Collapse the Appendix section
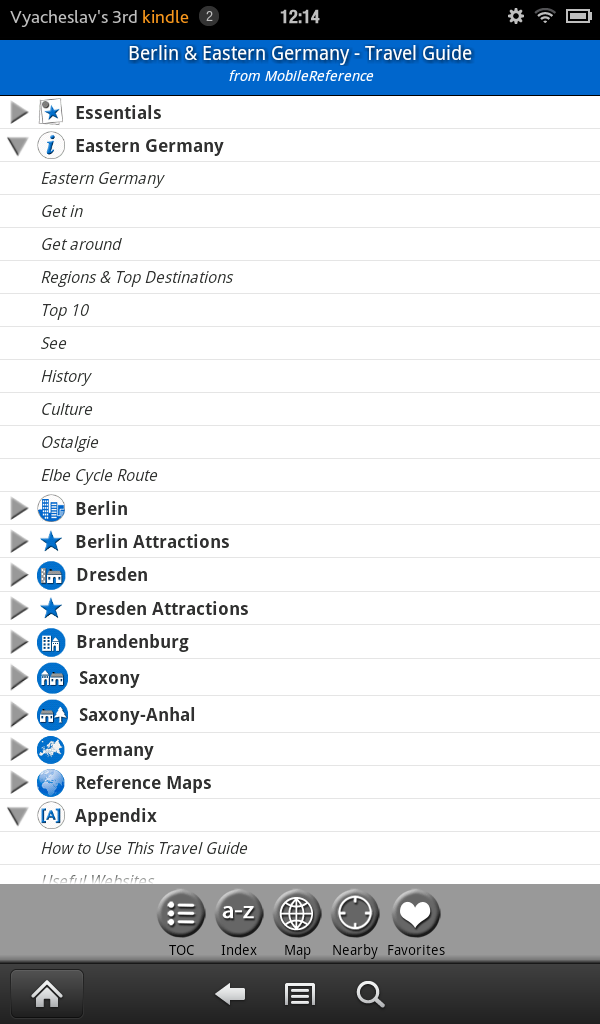The image size is (600, 1024). 18,816
